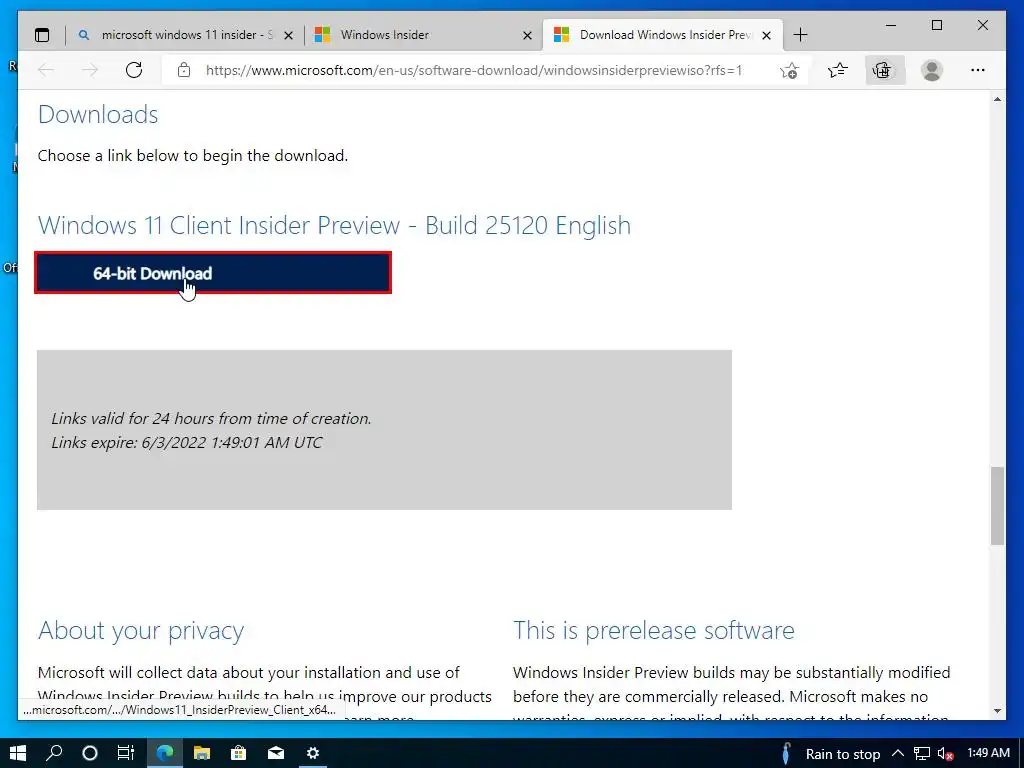This screenshot has width=1024, height=768.
Task: Open clock showing 1:49 AM
Action: (988, 753)
